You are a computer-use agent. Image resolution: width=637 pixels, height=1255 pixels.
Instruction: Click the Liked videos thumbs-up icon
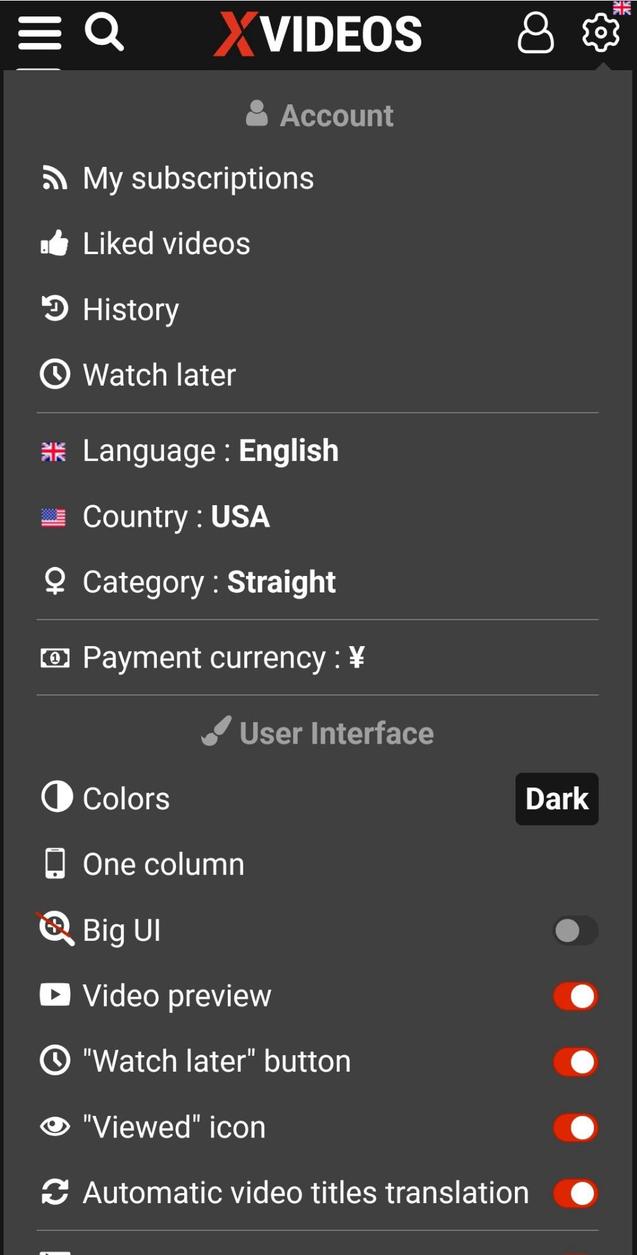(55, 242)
